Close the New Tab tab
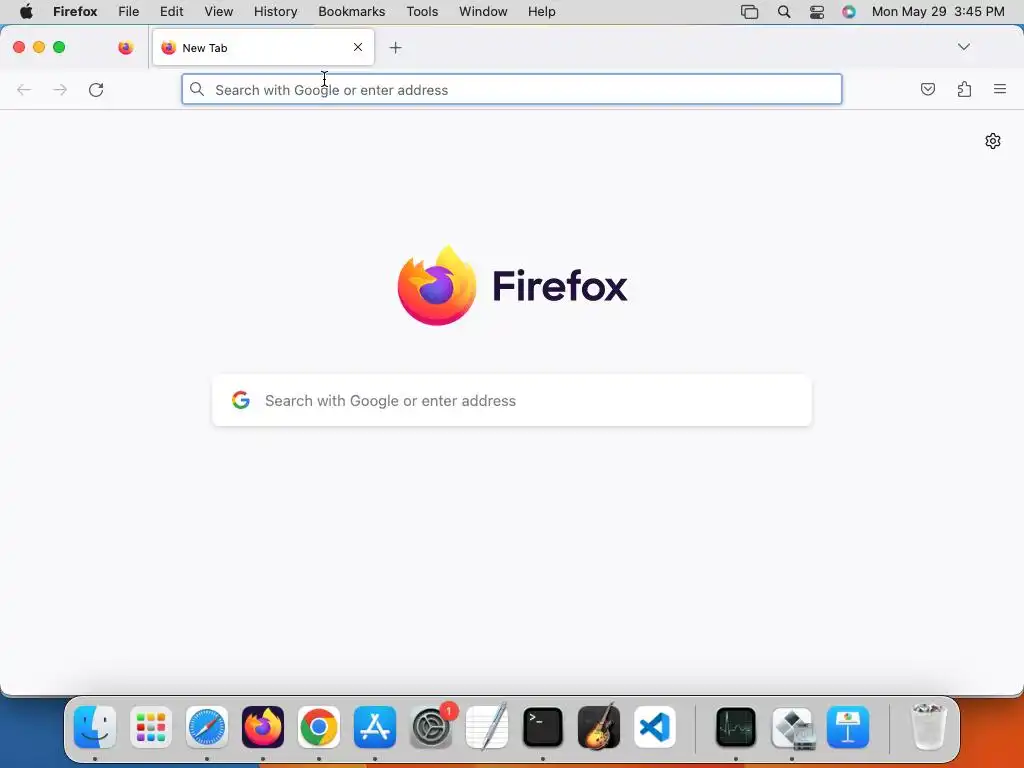Image resolution: width=1024 pixels, height=768 pixels. [358, 47]
